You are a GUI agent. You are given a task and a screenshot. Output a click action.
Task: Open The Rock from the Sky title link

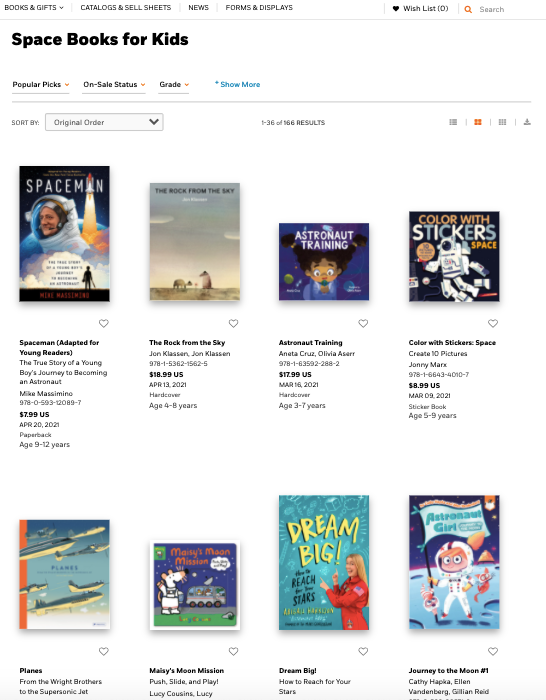point(187,342)
